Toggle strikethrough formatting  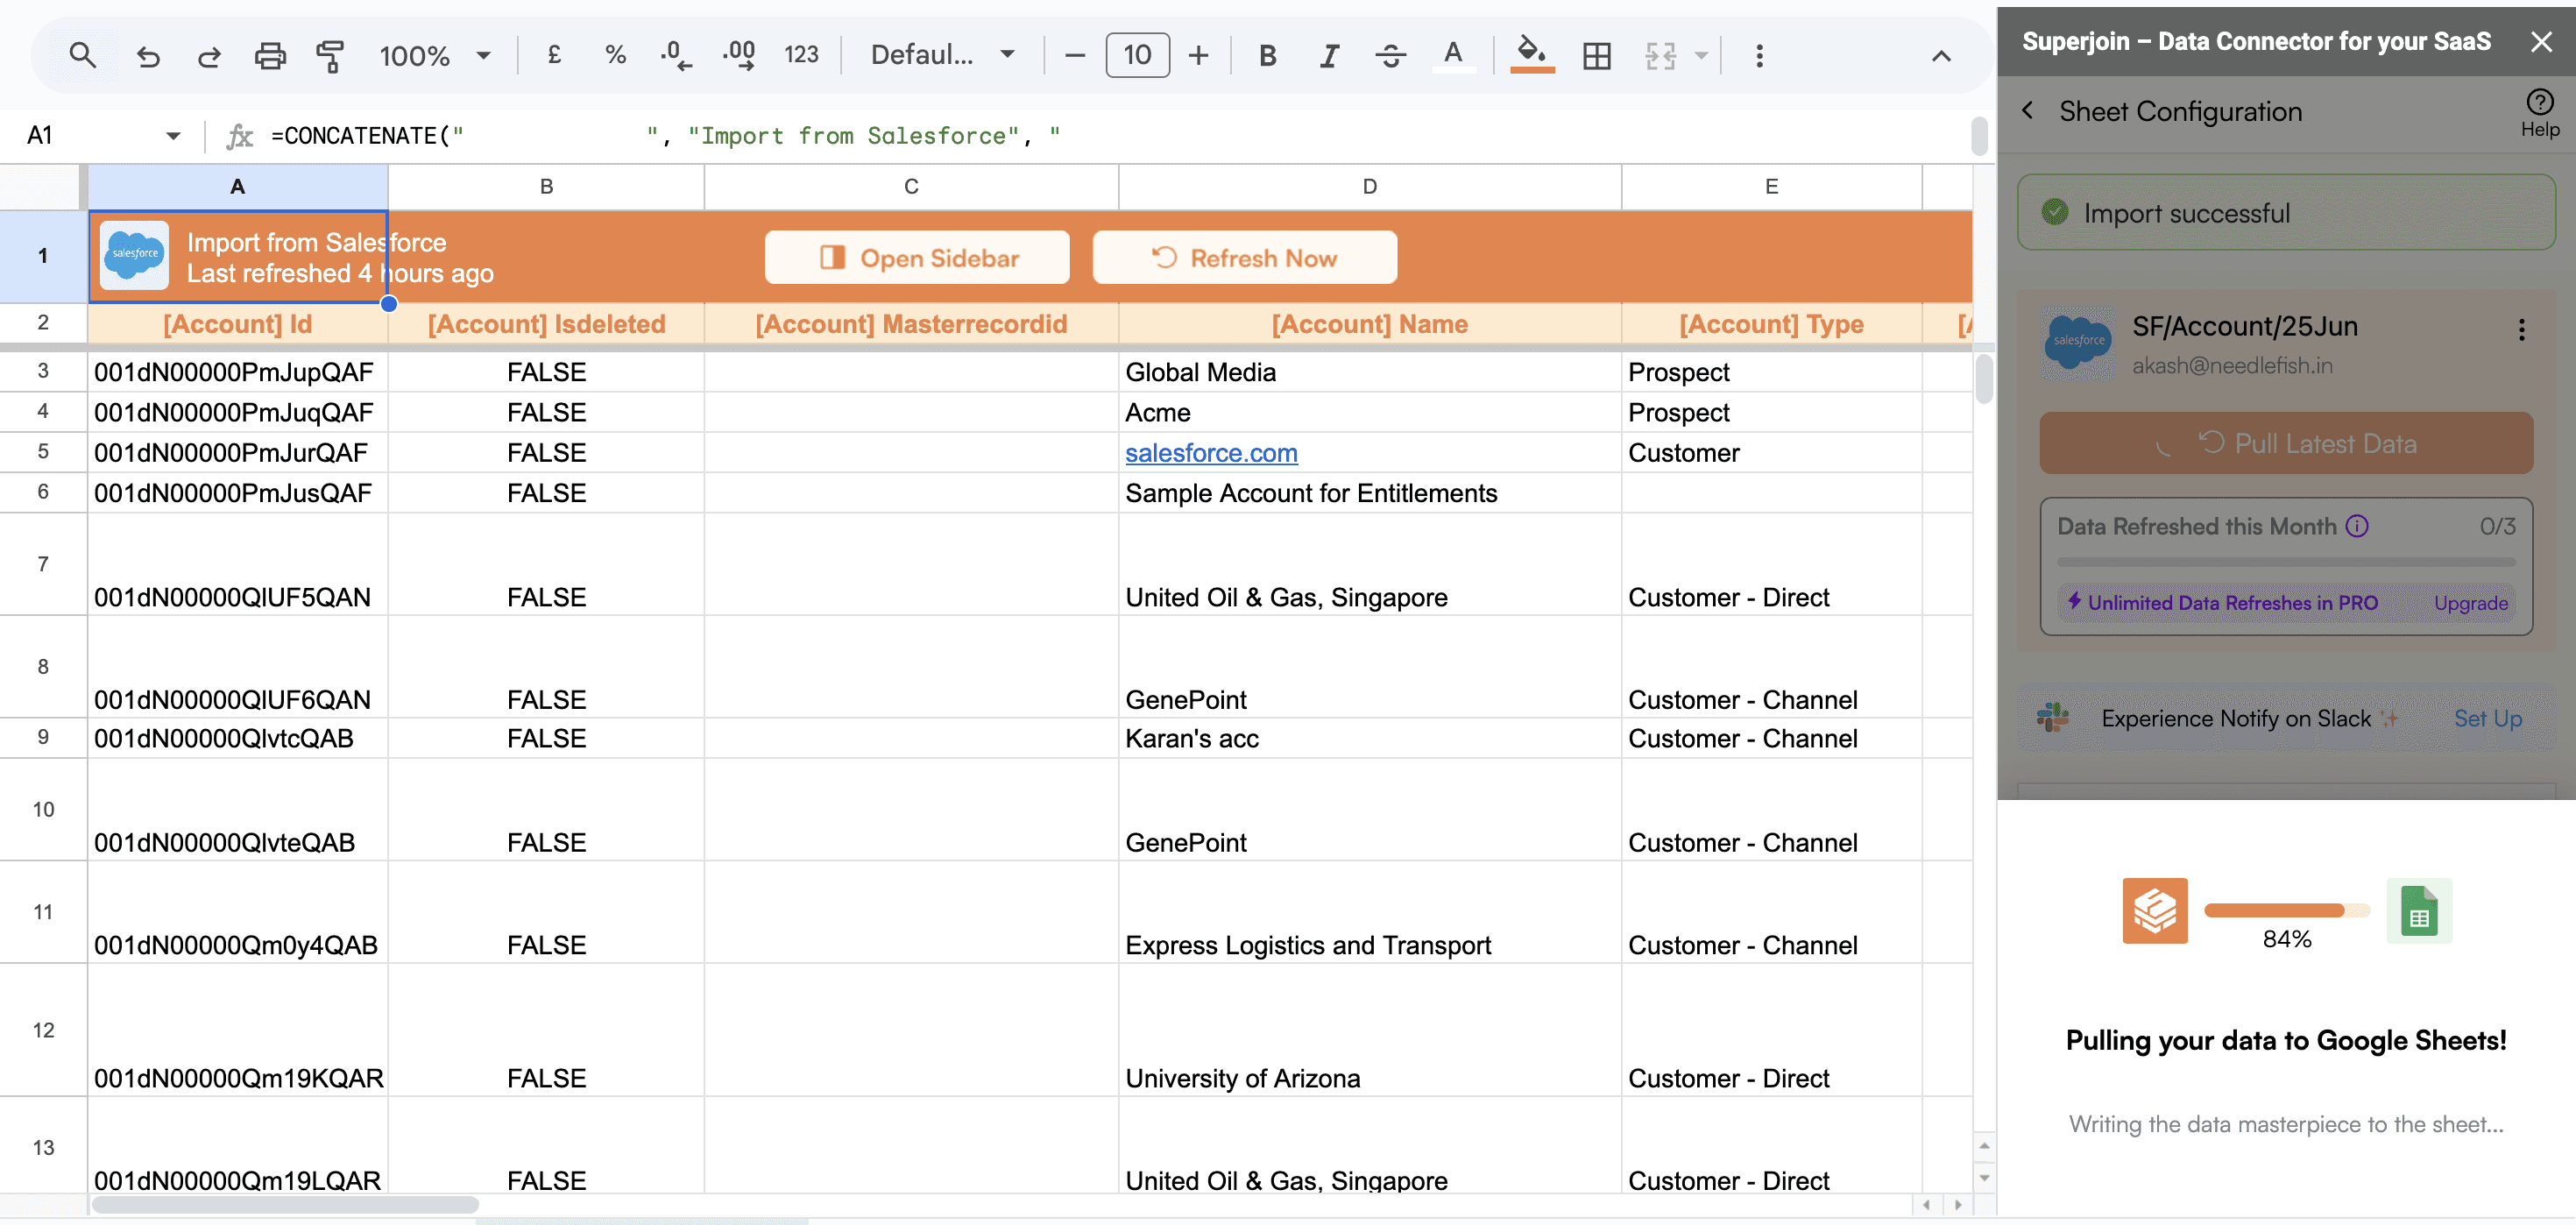tap(1391, 55)
